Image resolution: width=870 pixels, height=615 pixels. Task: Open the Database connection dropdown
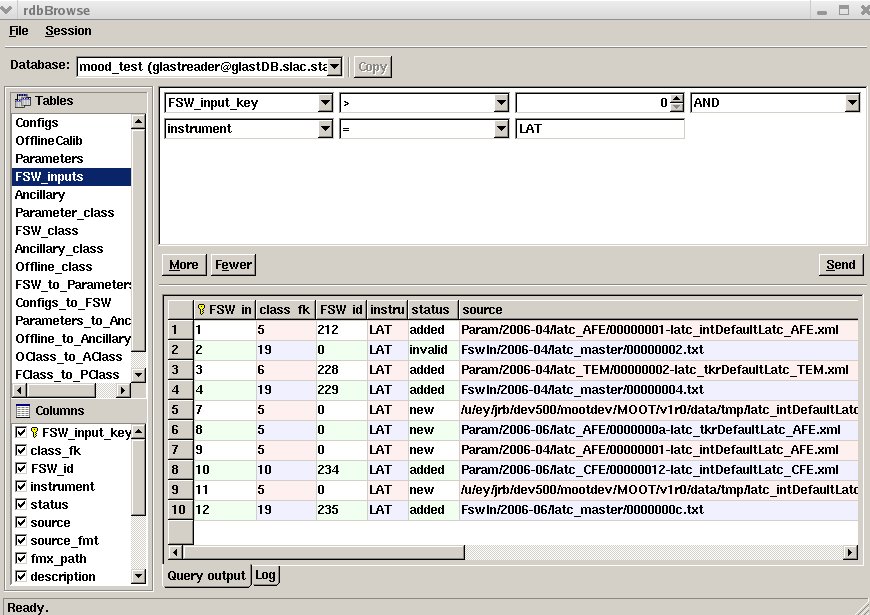pos(334,67)
